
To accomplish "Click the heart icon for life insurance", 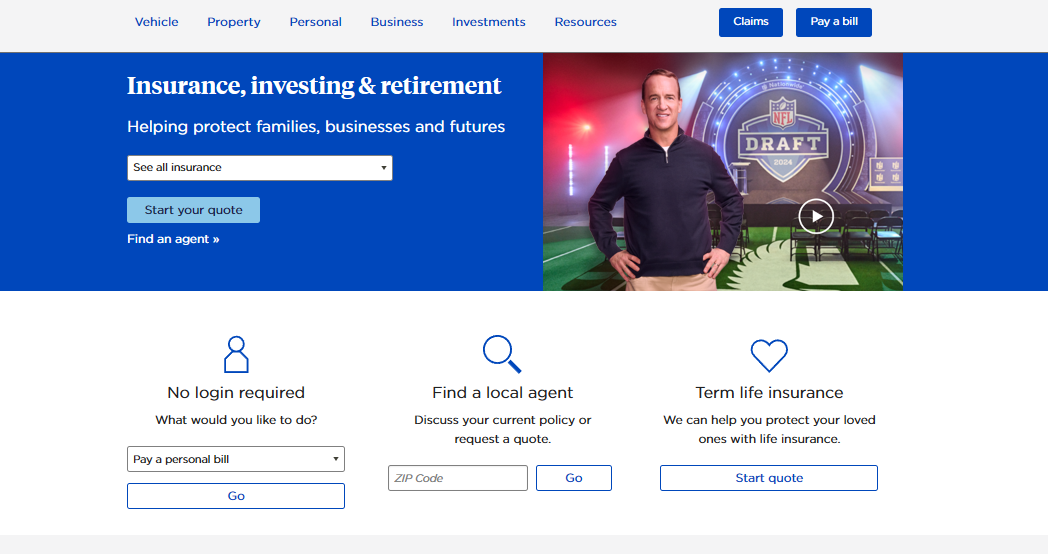I will [769, 355].
